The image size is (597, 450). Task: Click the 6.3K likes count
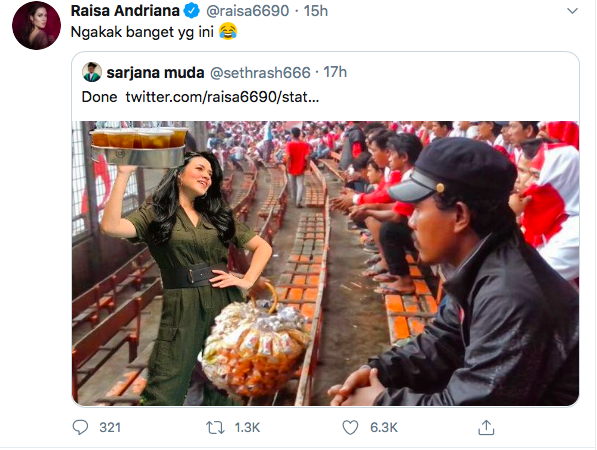click(384, 428)
